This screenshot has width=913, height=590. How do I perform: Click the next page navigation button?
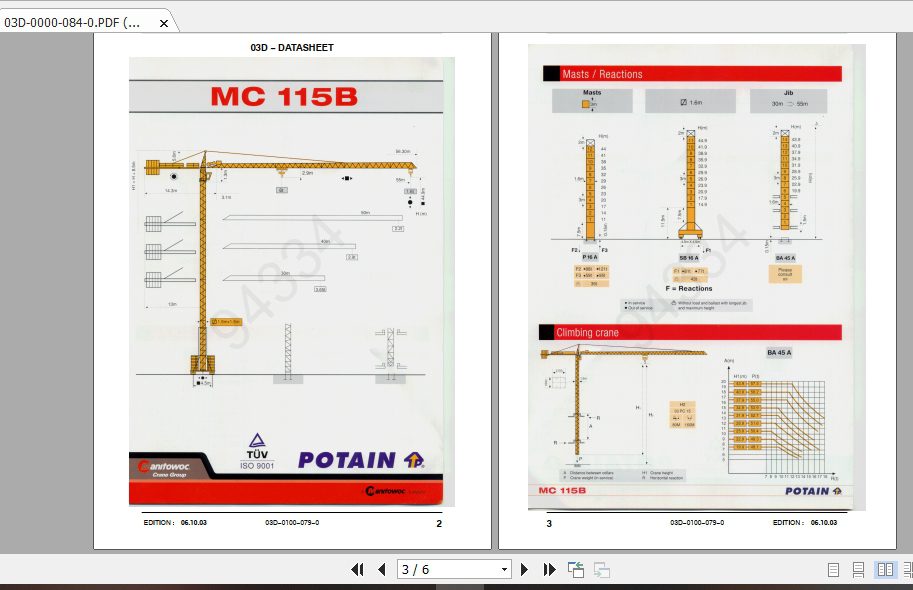pos(525,569)
